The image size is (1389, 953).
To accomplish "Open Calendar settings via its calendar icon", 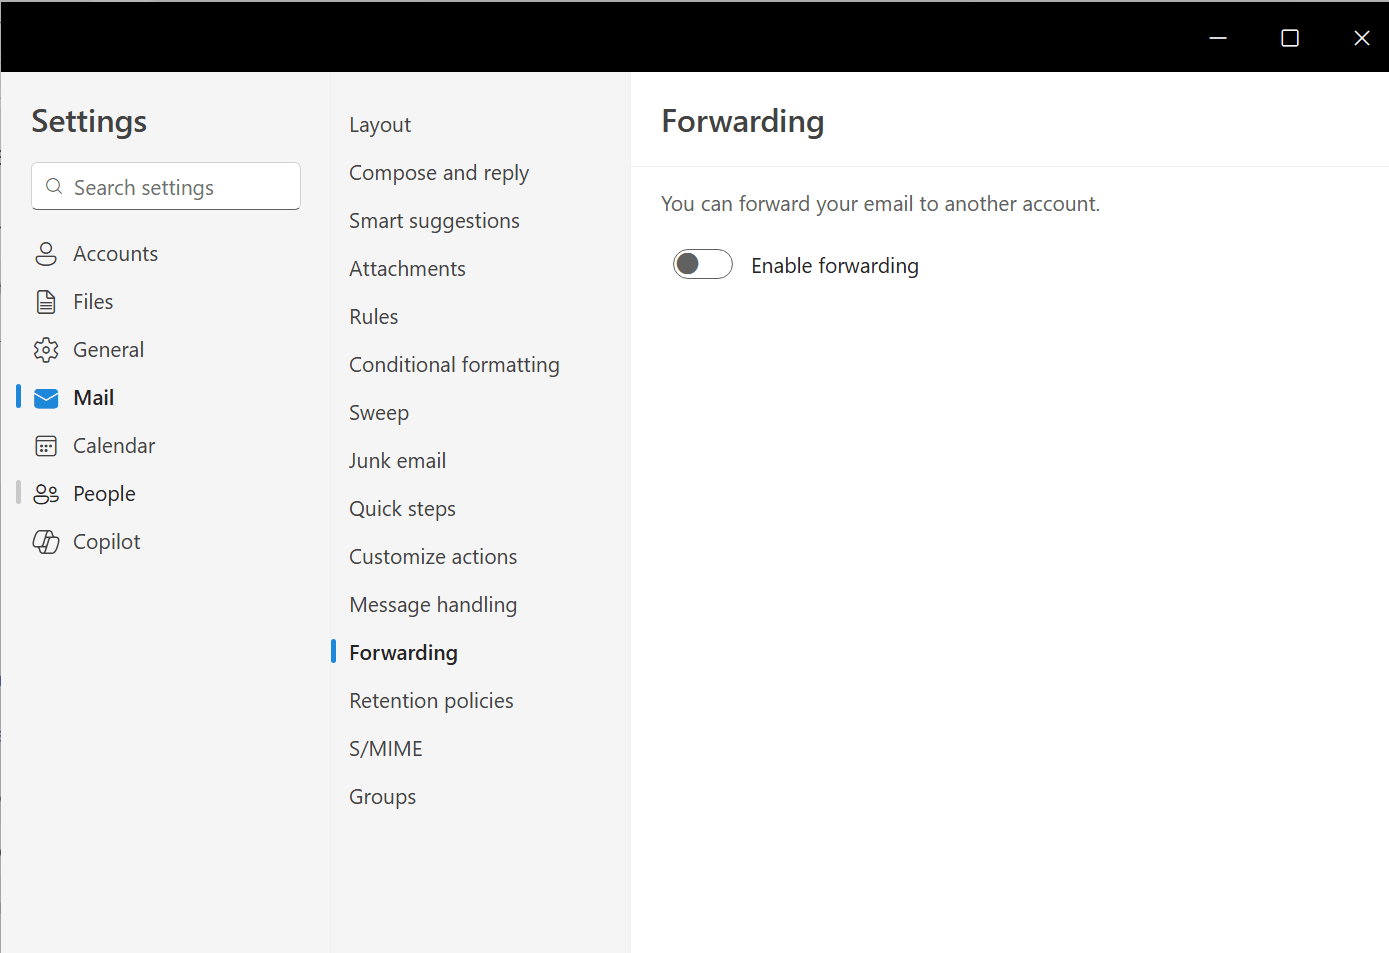I will [x=46, y=445].
